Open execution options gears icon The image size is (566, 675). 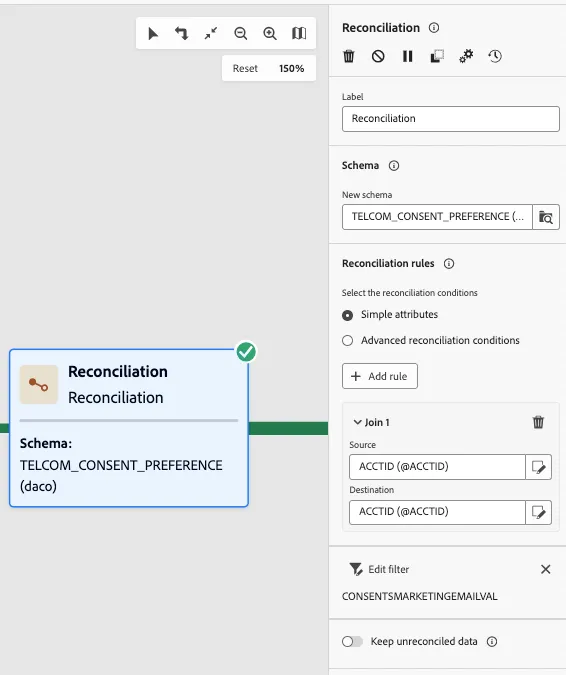[466, 56]
